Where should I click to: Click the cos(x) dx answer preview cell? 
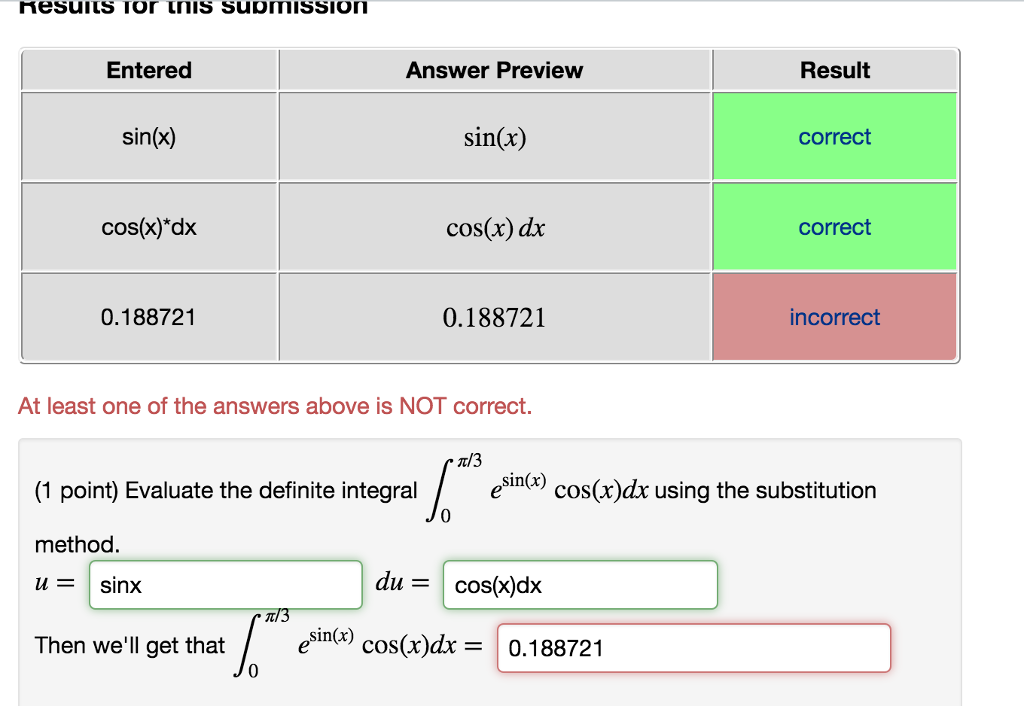click(494, 226)
